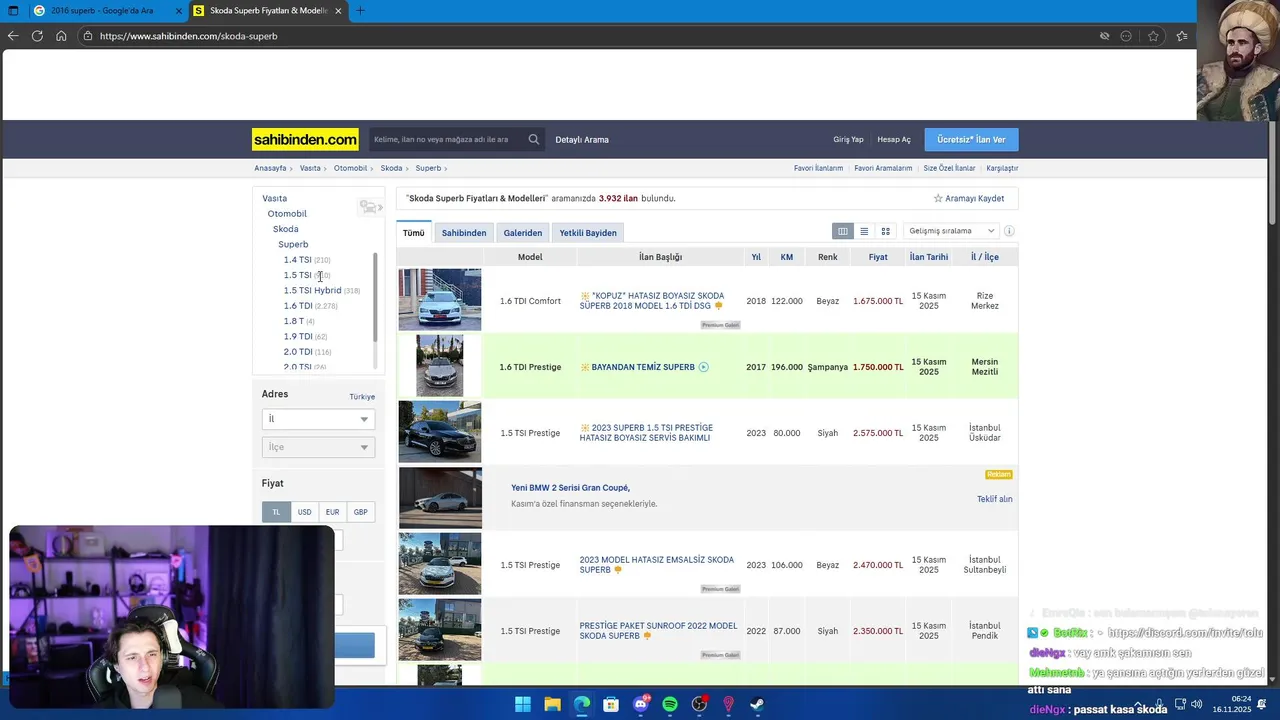Sort by İlan Tarihi column header
This screenshot has height=720, width=1280.
[929, 257]
